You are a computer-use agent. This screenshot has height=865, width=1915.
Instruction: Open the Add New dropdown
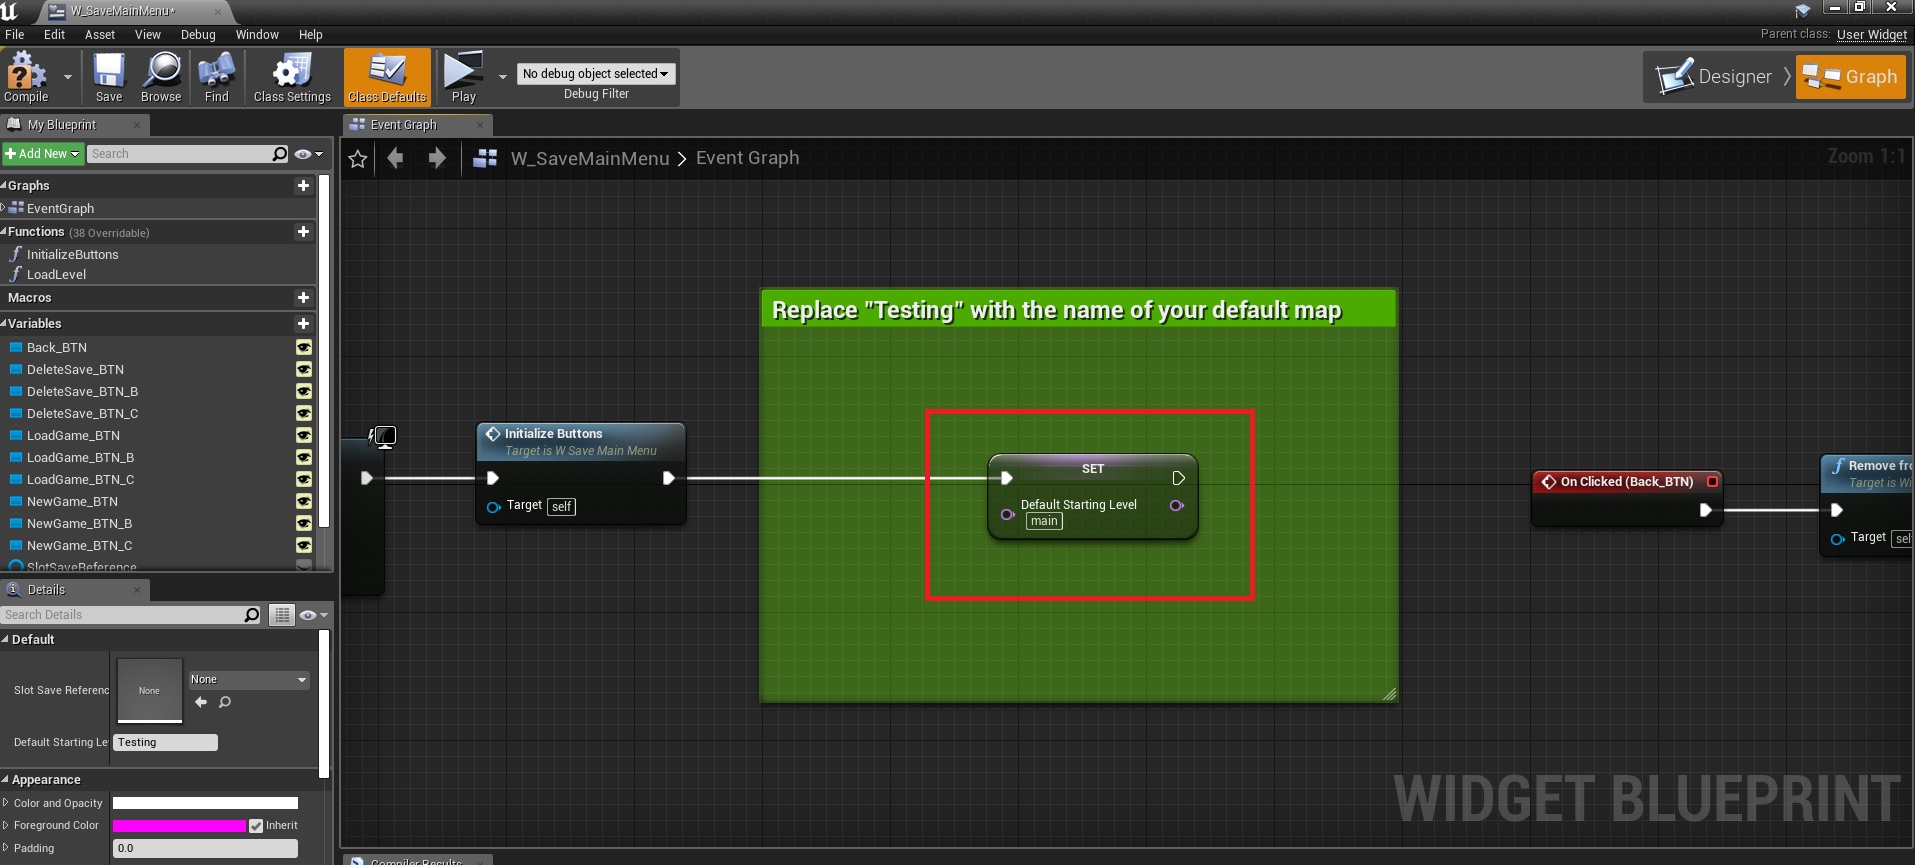pyautogui.click(x=42, y=154)
